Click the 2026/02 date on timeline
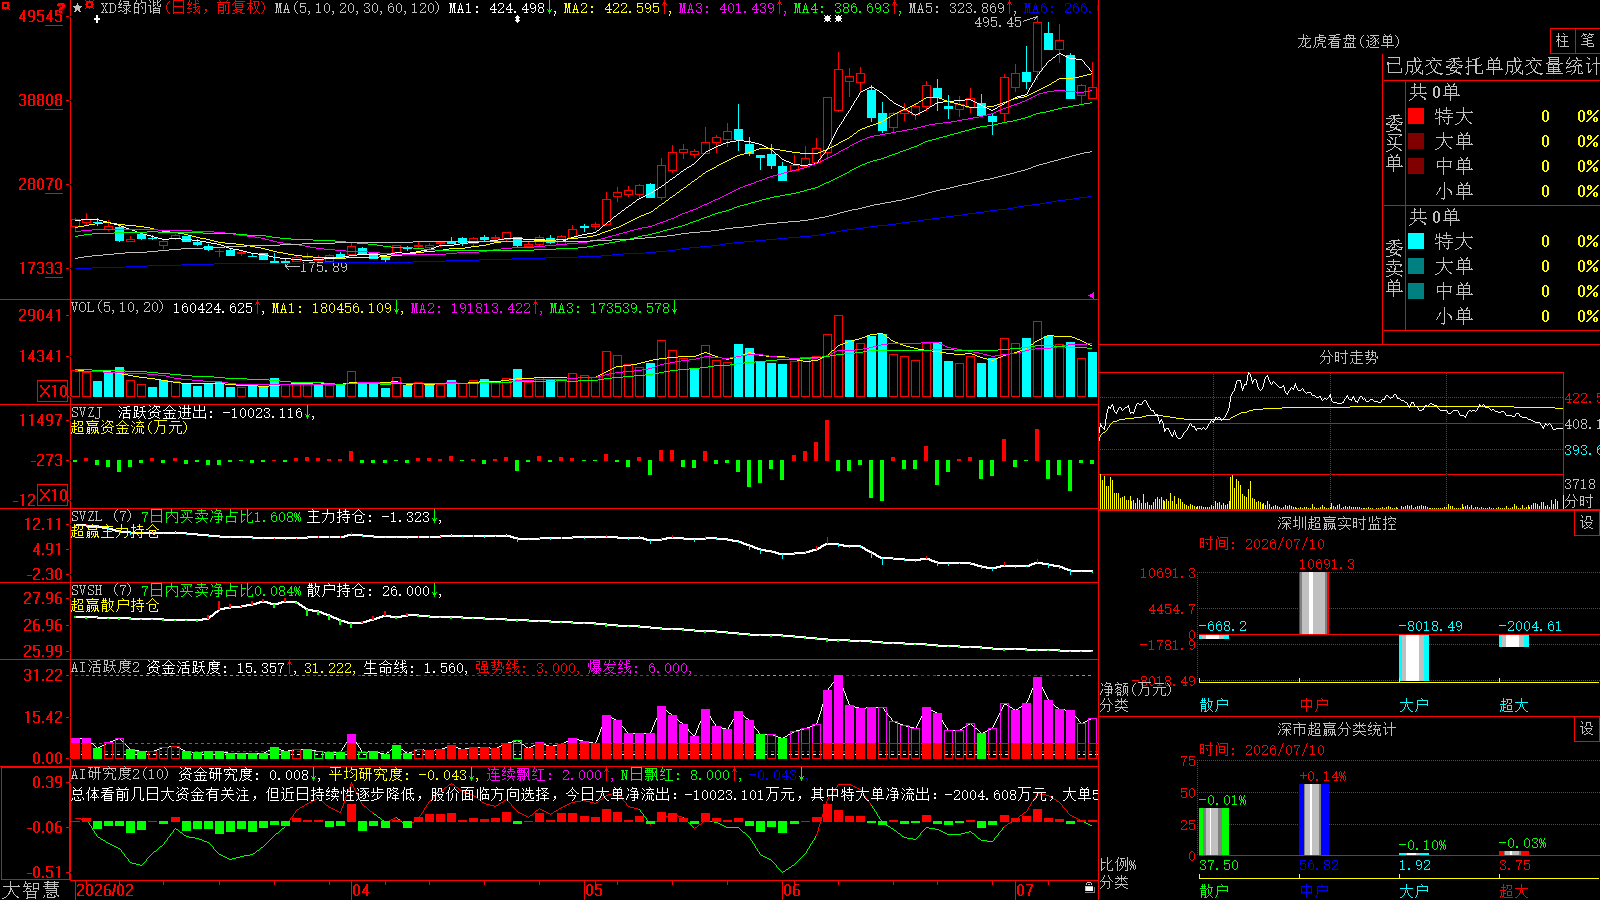Image resolution: width=1600 pixels, height=900 pixels. point(105,890)
